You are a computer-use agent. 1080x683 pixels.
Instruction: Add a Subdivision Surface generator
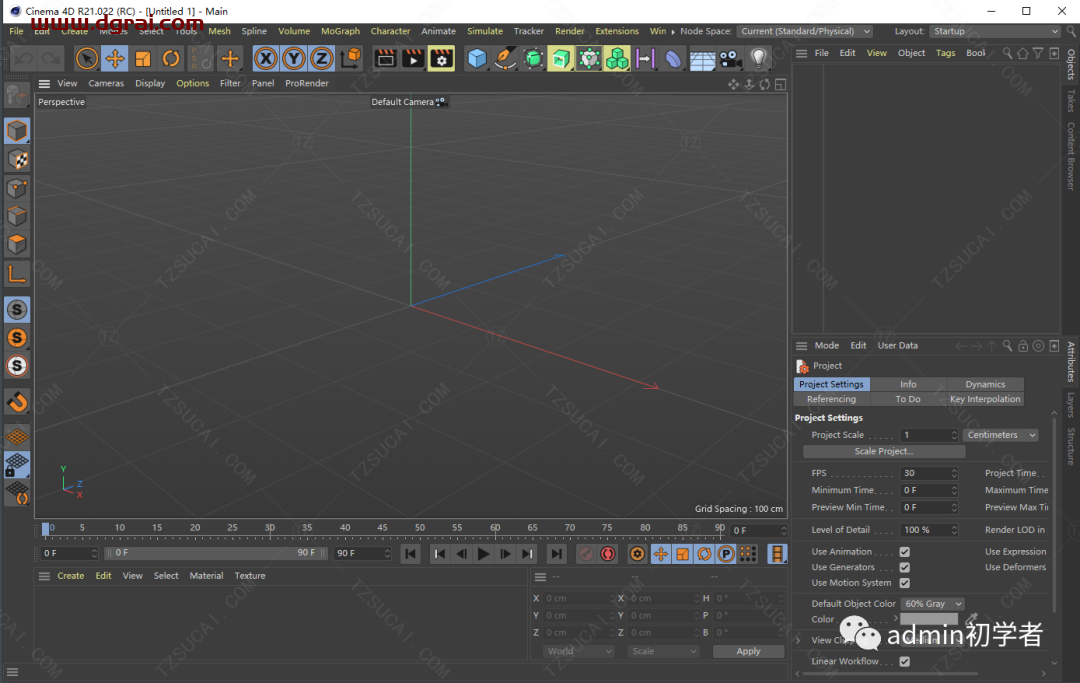[x=533, y=59]
